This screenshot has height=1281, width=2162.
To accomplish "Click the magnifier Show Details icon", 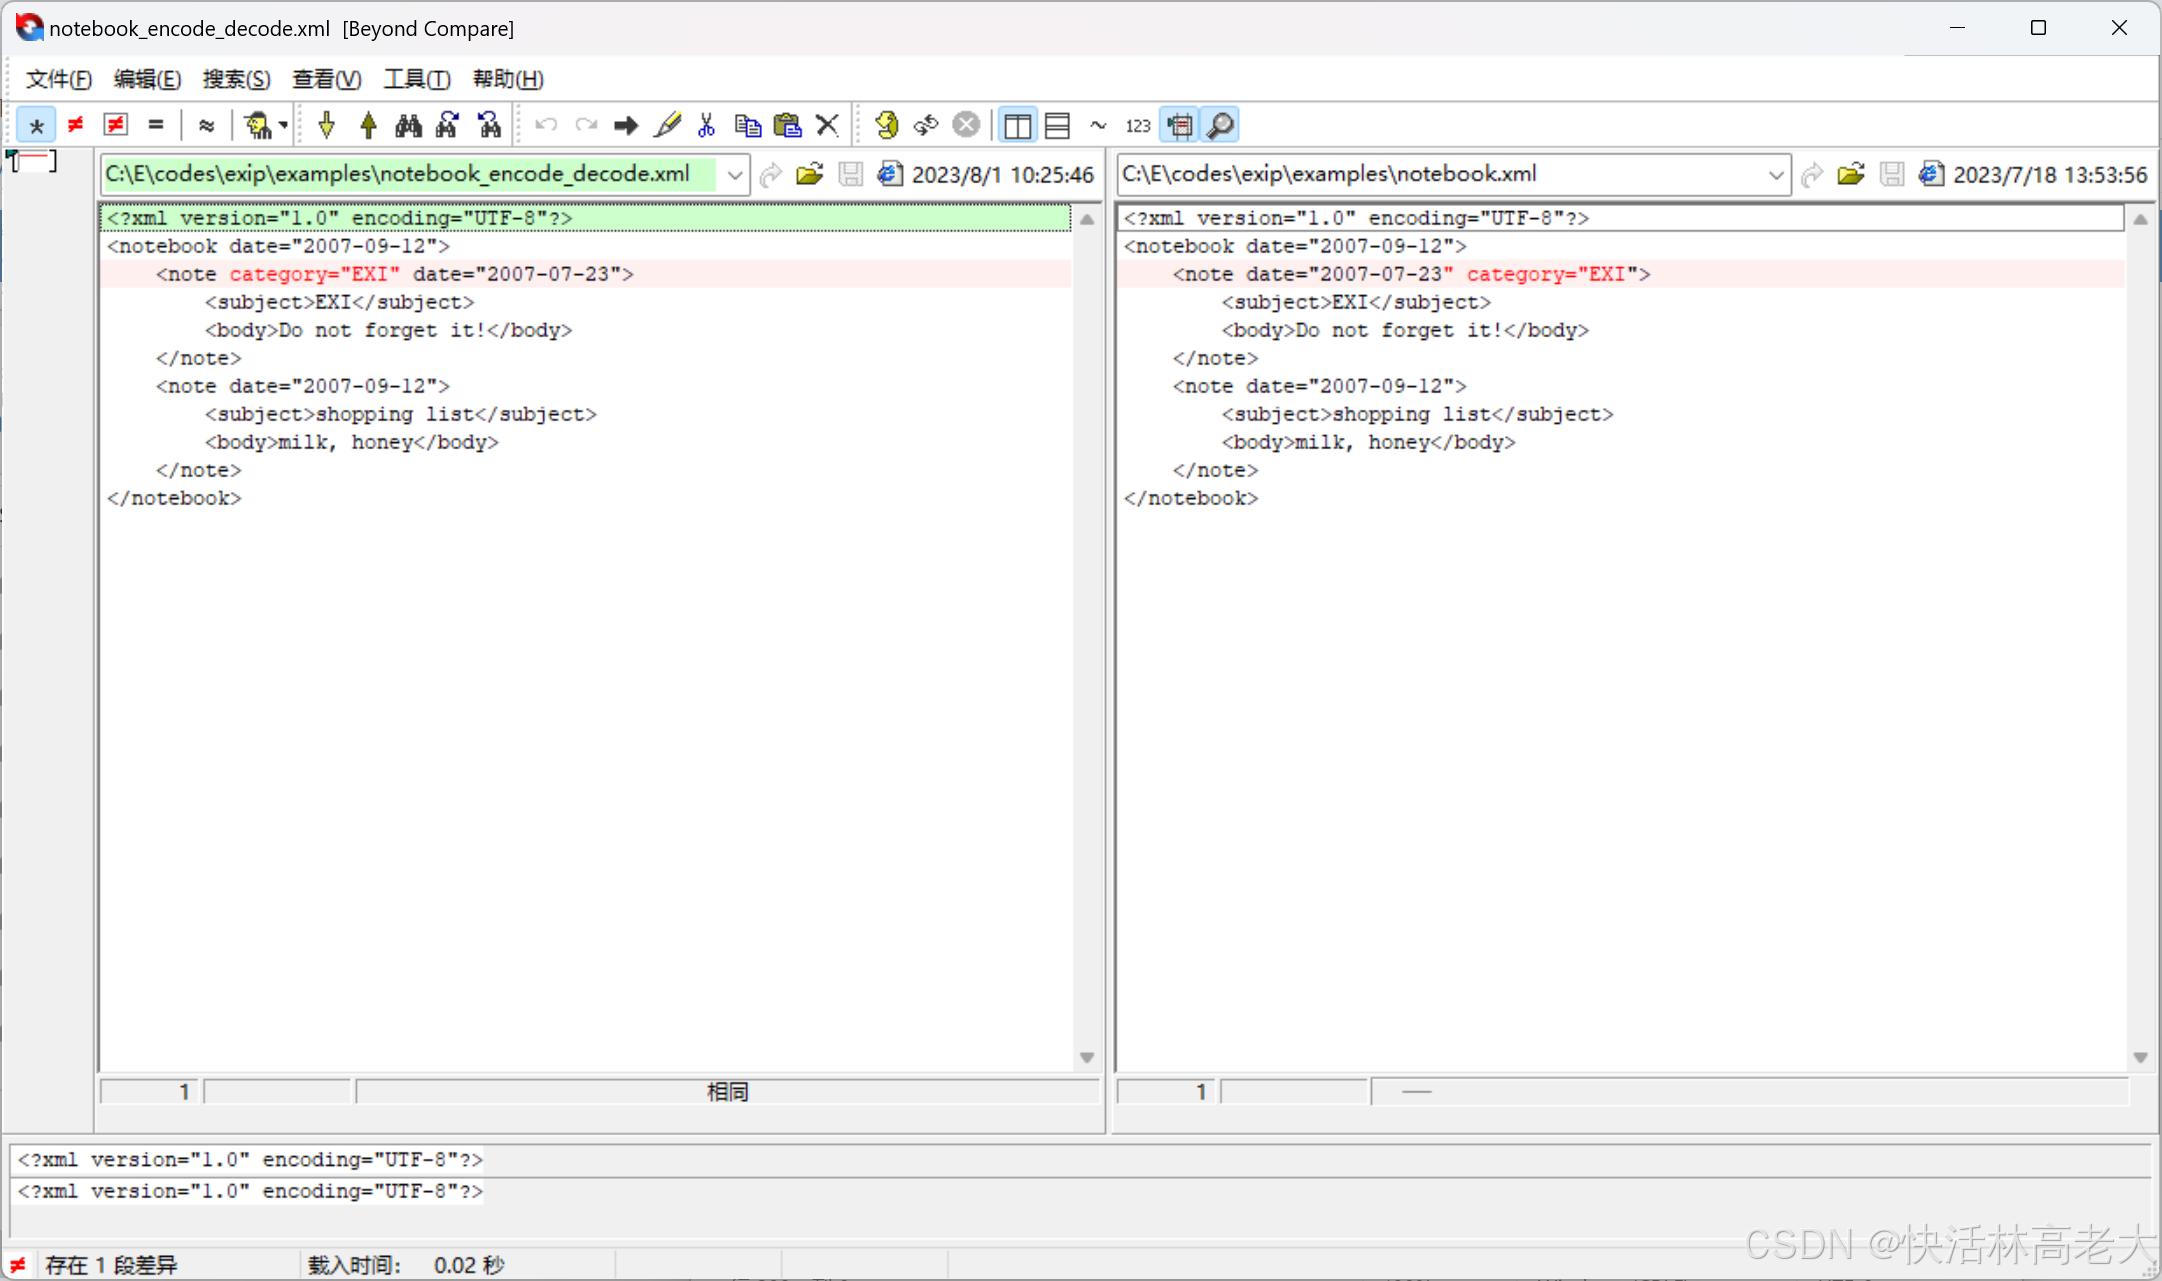I will pyautogui.click(x=1221, y=126).
